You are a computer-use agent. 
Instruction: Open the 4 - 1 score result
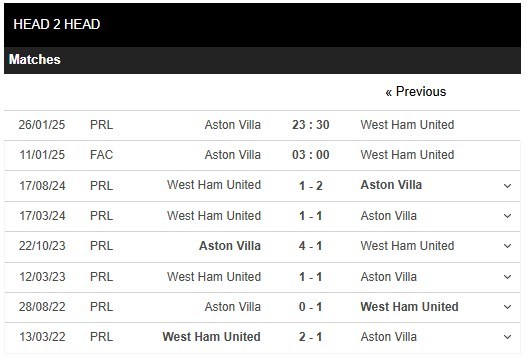pyautogui.click(x=311, y=246)
